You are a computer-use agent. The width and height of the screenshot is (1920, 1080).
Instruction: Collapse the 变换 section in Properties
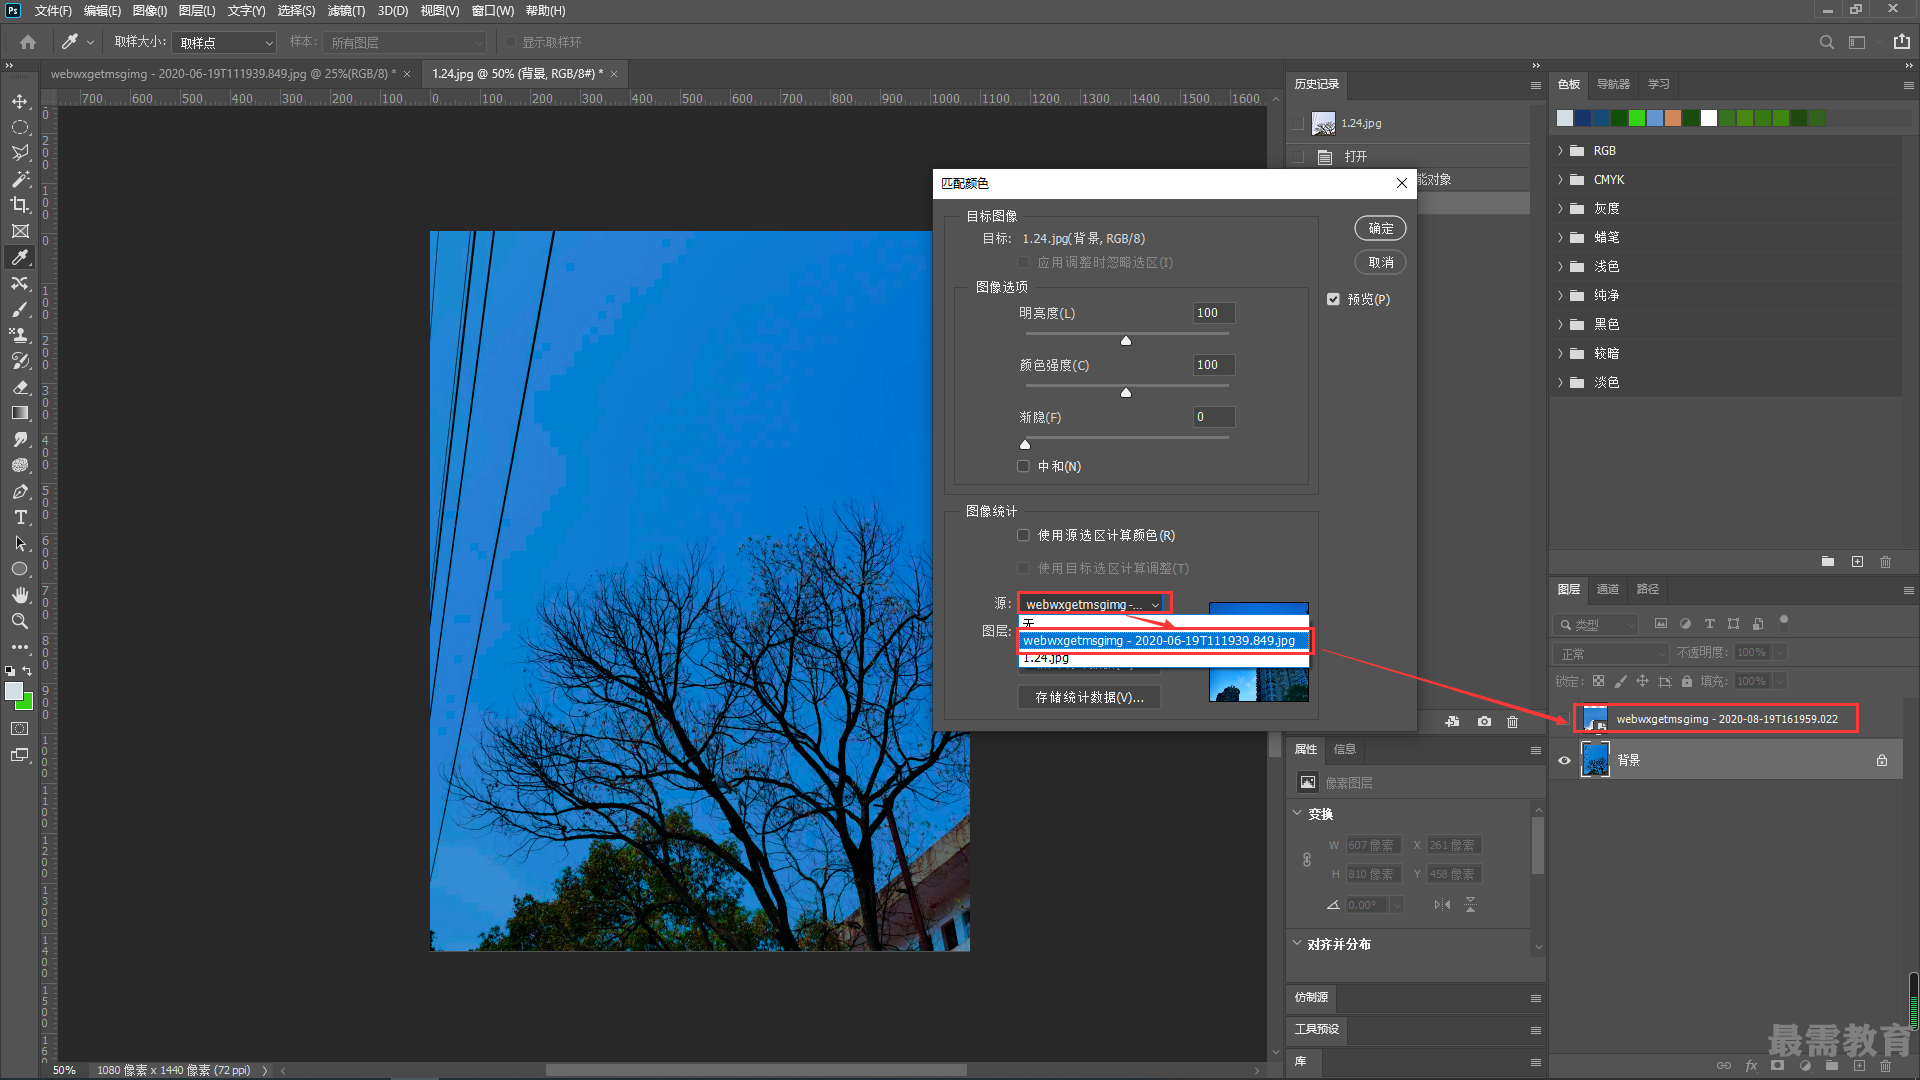click(1297, 813)
